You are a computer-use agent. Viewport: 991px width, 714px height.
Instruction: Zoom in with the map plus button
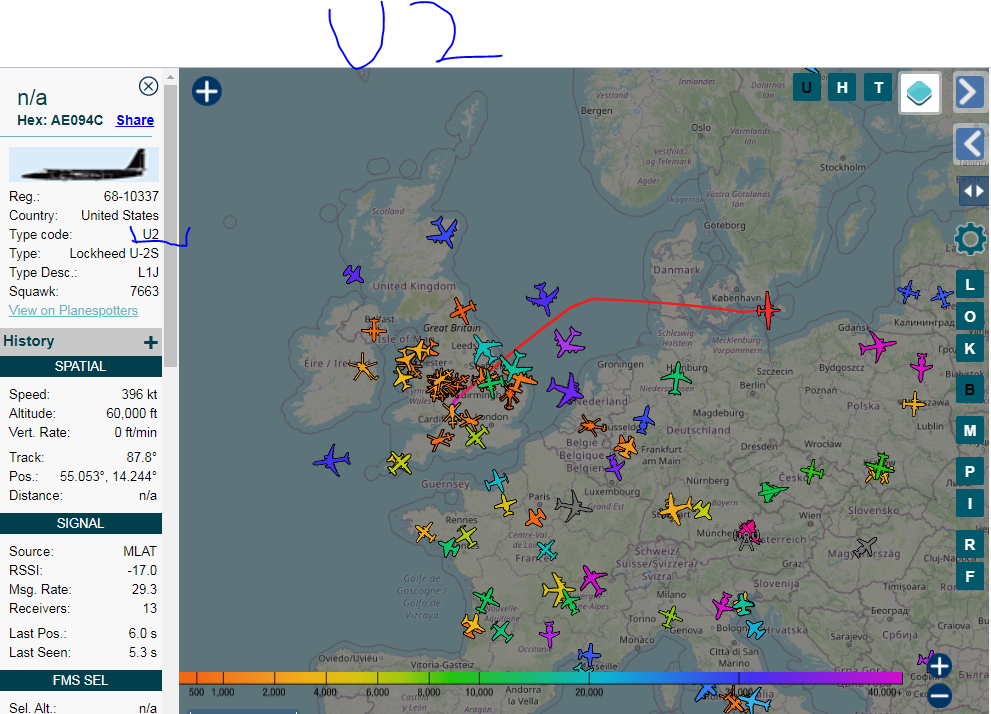[939, 665]
